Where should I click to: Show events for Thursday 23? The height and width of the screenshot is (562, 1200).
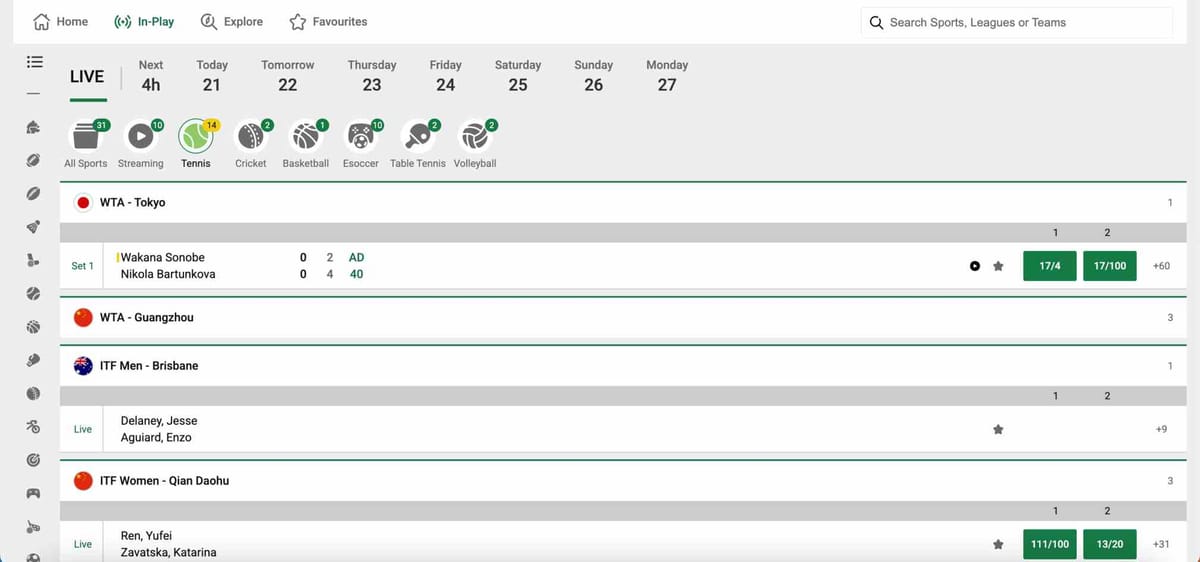pos(372,76)
